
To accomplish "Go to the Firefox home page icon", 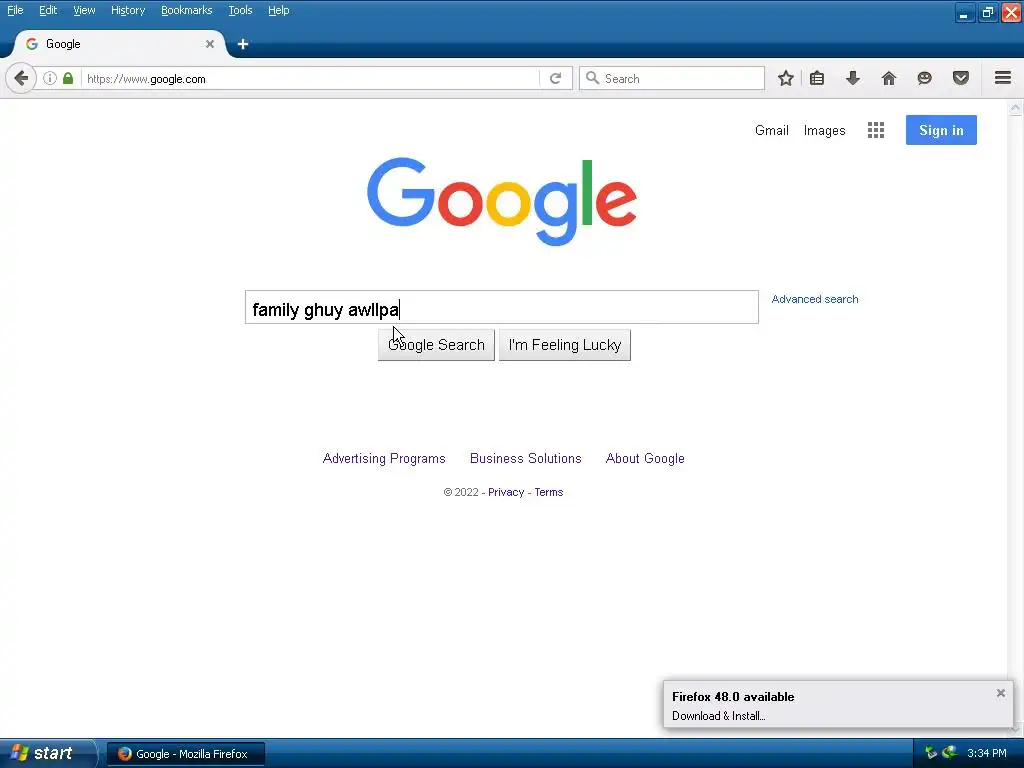I will (x=889, y=78).
